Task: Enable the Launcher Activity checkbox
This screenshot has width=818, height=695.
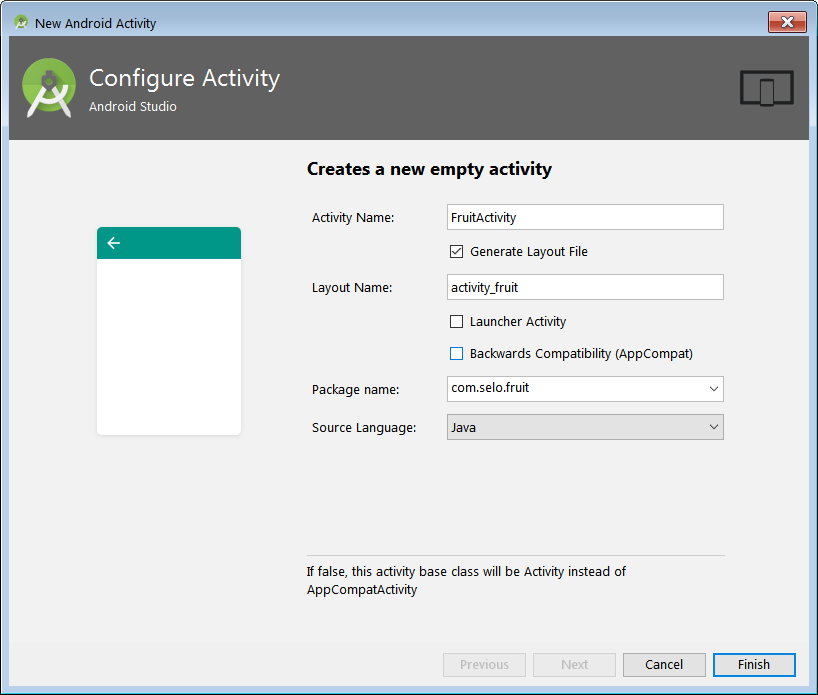Action: click(x=456, y=321)
